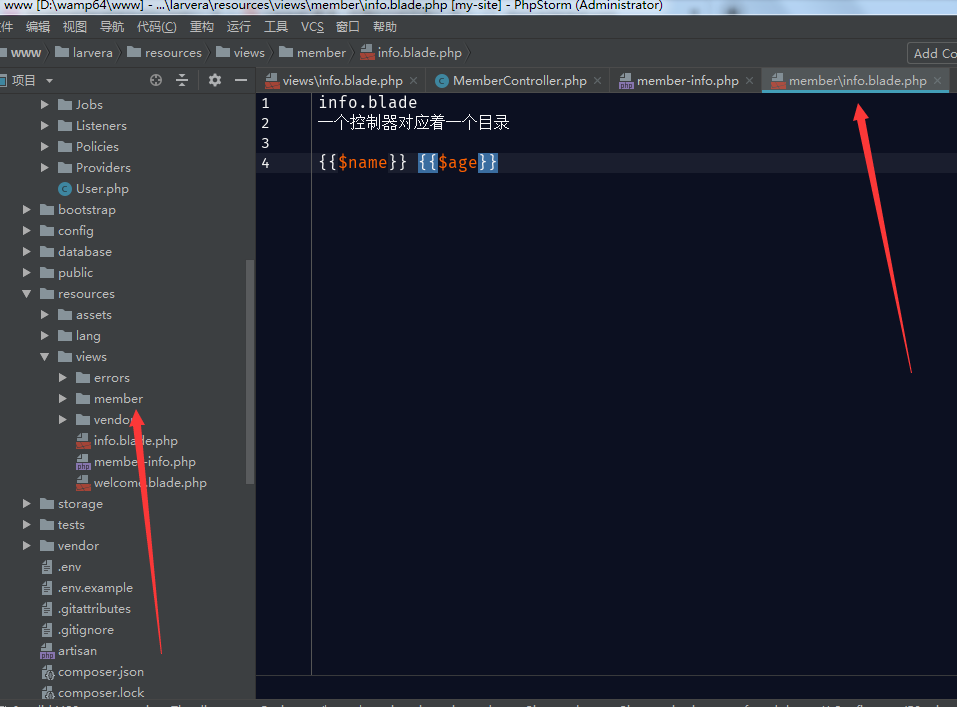The height and width of the screenshot is (707, 957).
Task: Click the artisan file icon
Action: click(47, 651)
